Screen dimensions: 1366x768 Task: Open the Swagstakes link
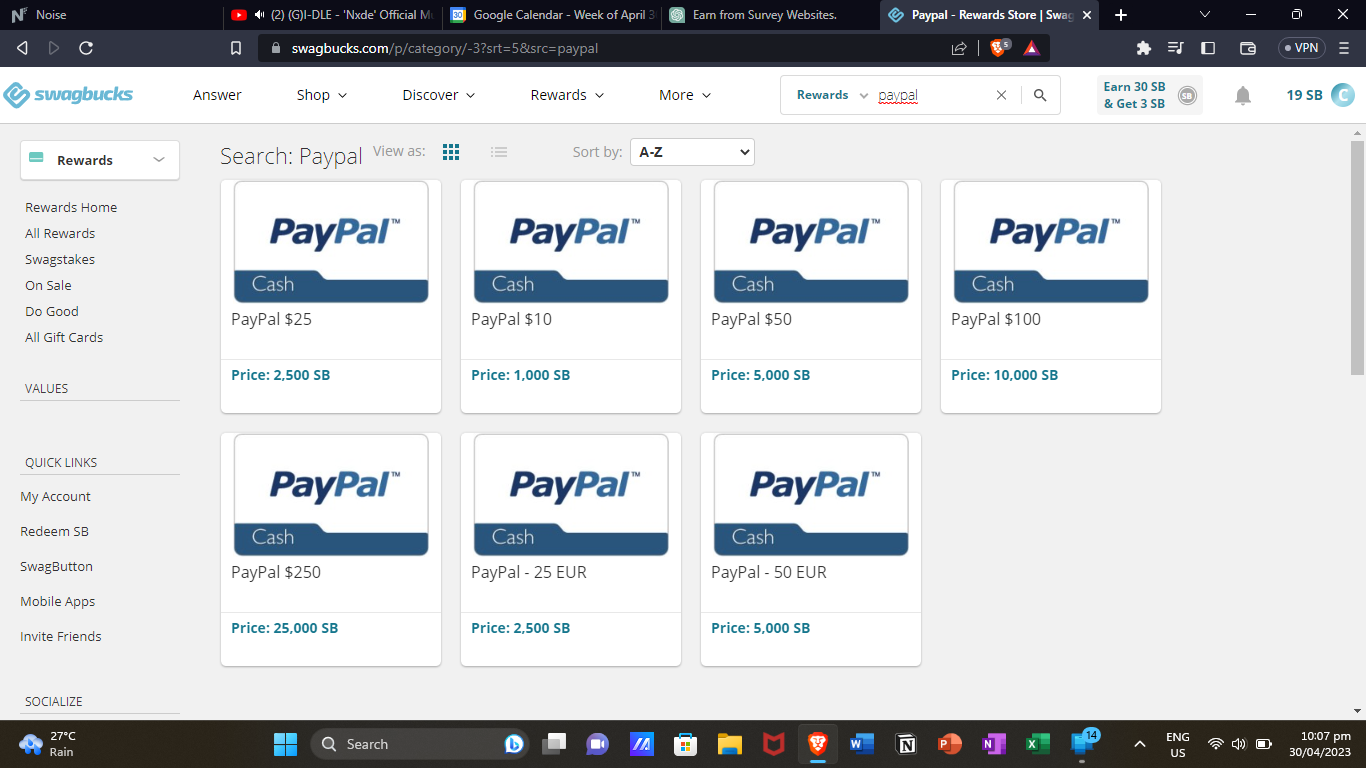[60, 259]
